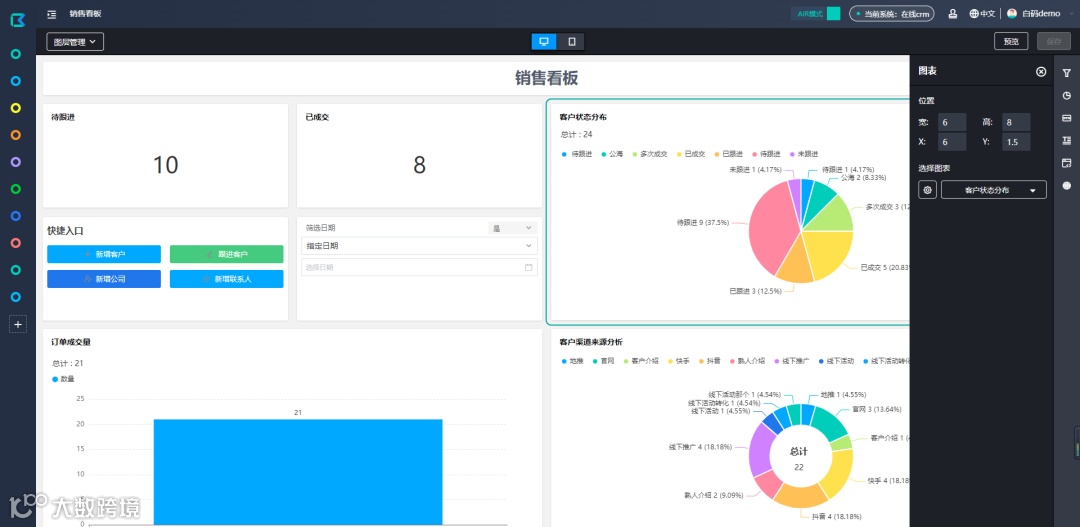Click the globe language icon

point(974,14)
